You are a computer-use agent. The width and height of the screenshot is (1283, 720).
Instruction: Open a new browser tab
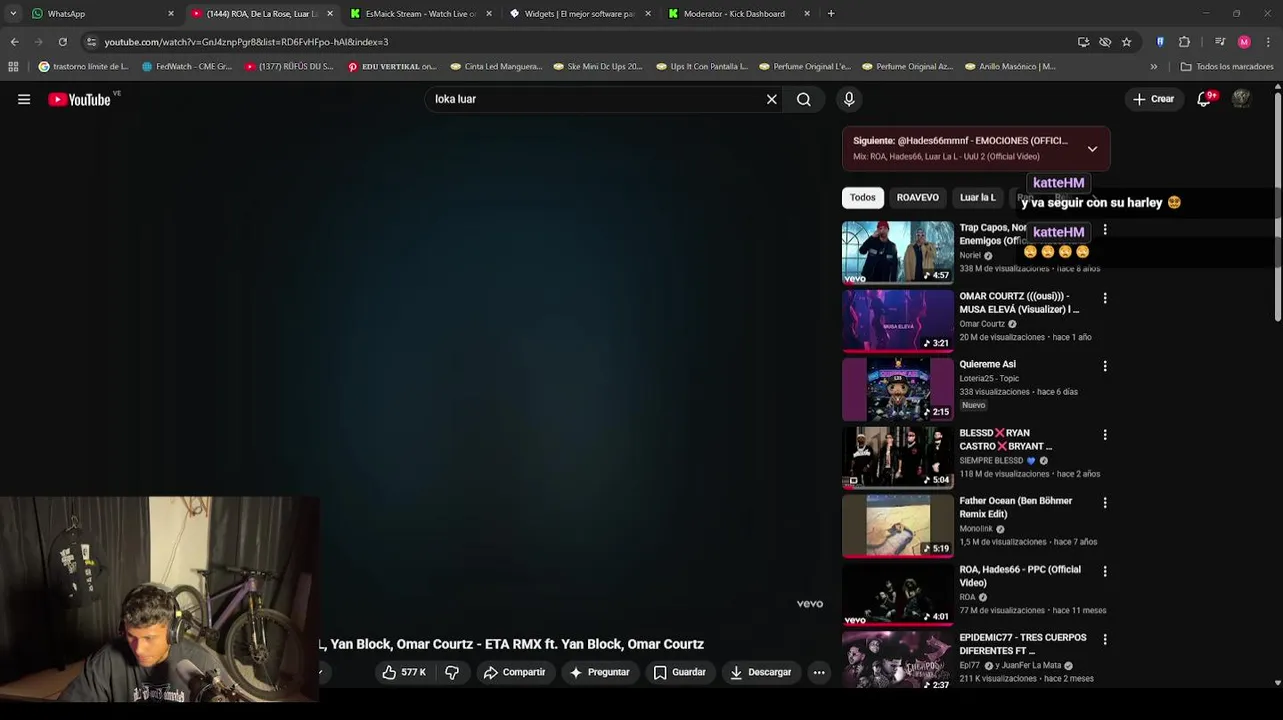(x=831, y=14)
